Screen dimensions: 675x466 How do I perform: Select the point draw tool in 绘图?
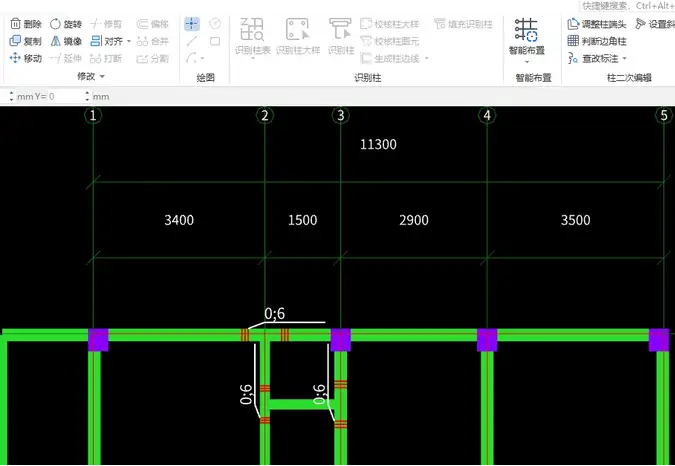coord(192,24)
